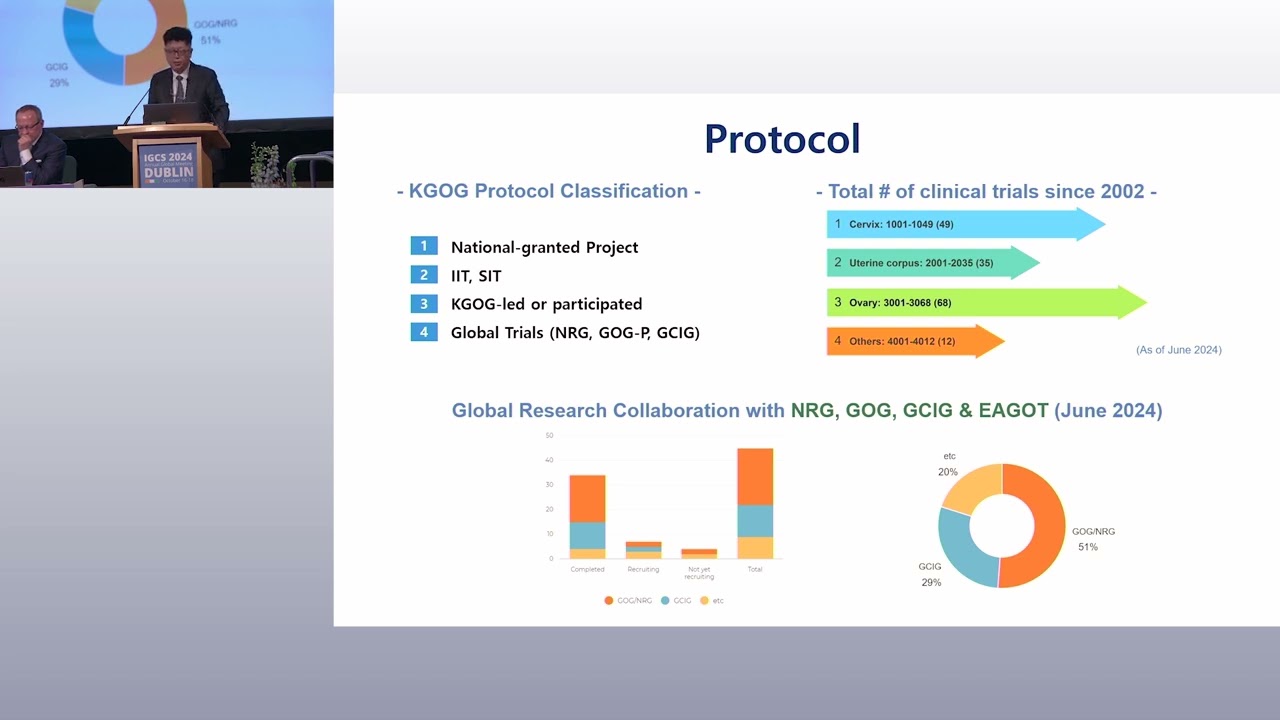Click 'Global Trials (NRG, GOG-P, GCIG)' text
Screen dimensions: 1280x720
(x=575, y=333)
